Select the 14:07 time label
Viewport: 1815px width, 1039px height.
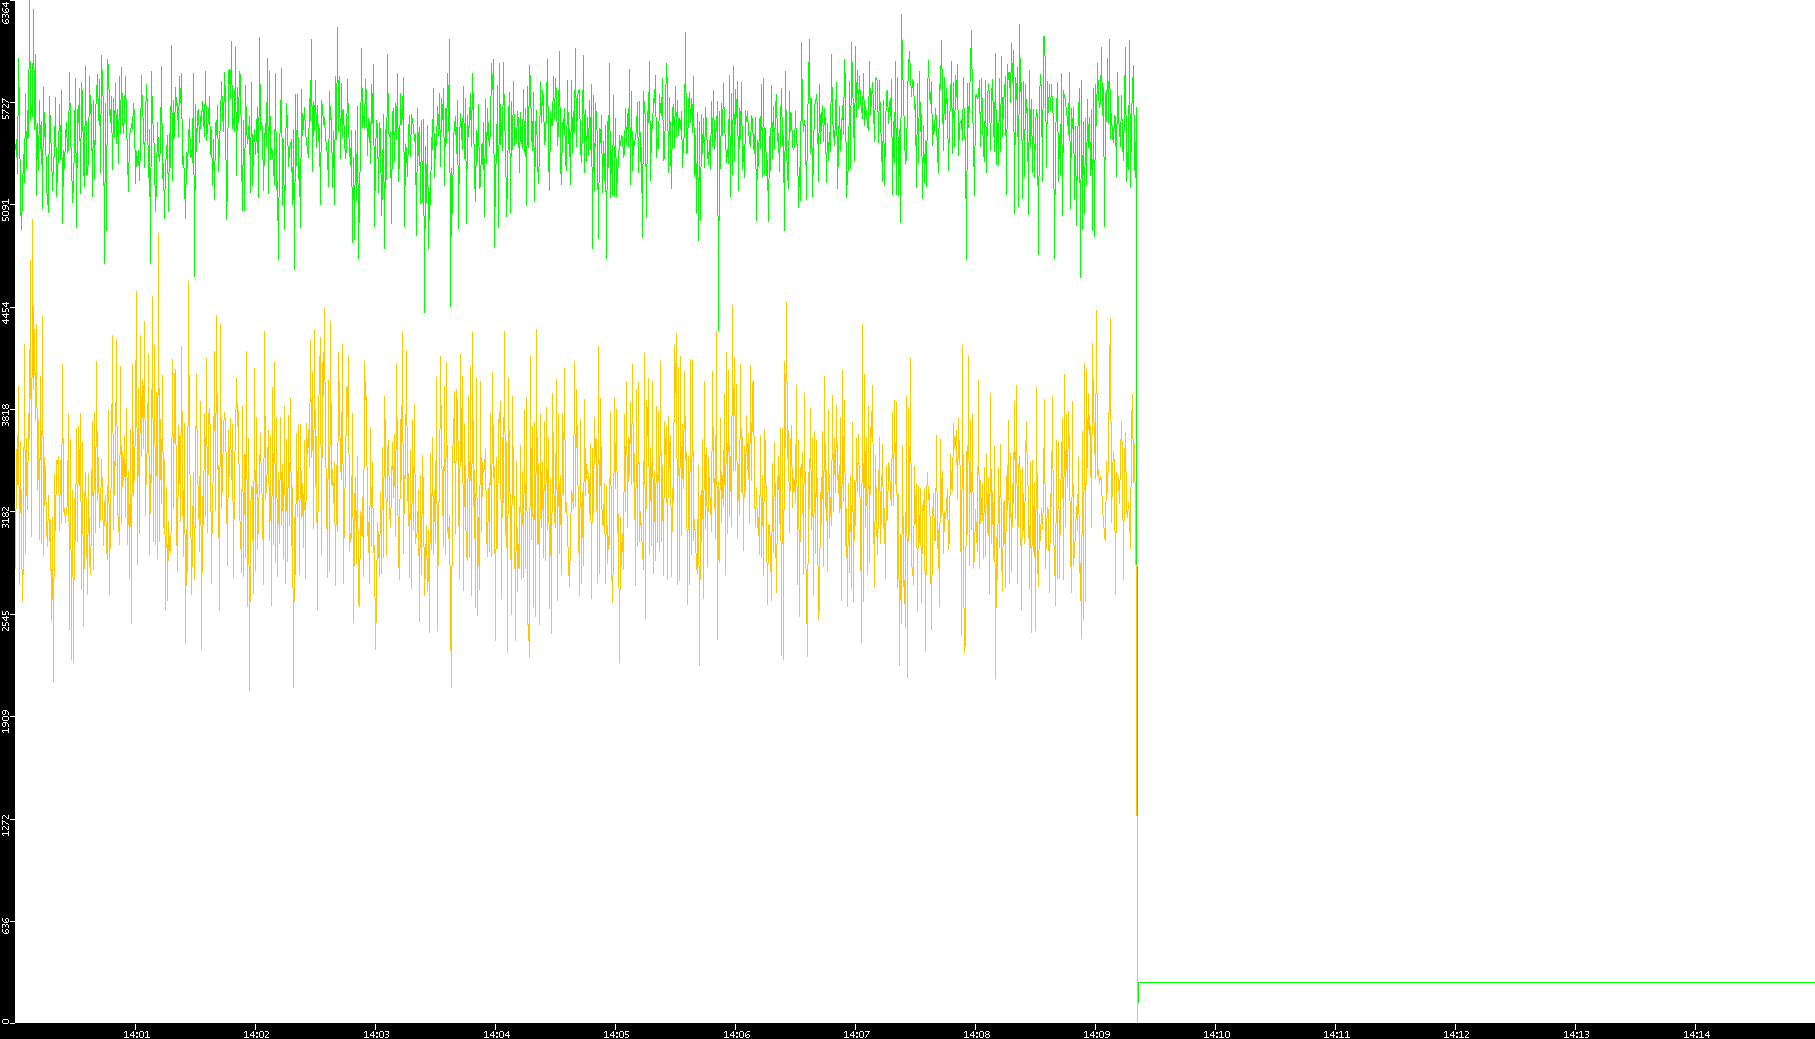(x=856, y=1034)
